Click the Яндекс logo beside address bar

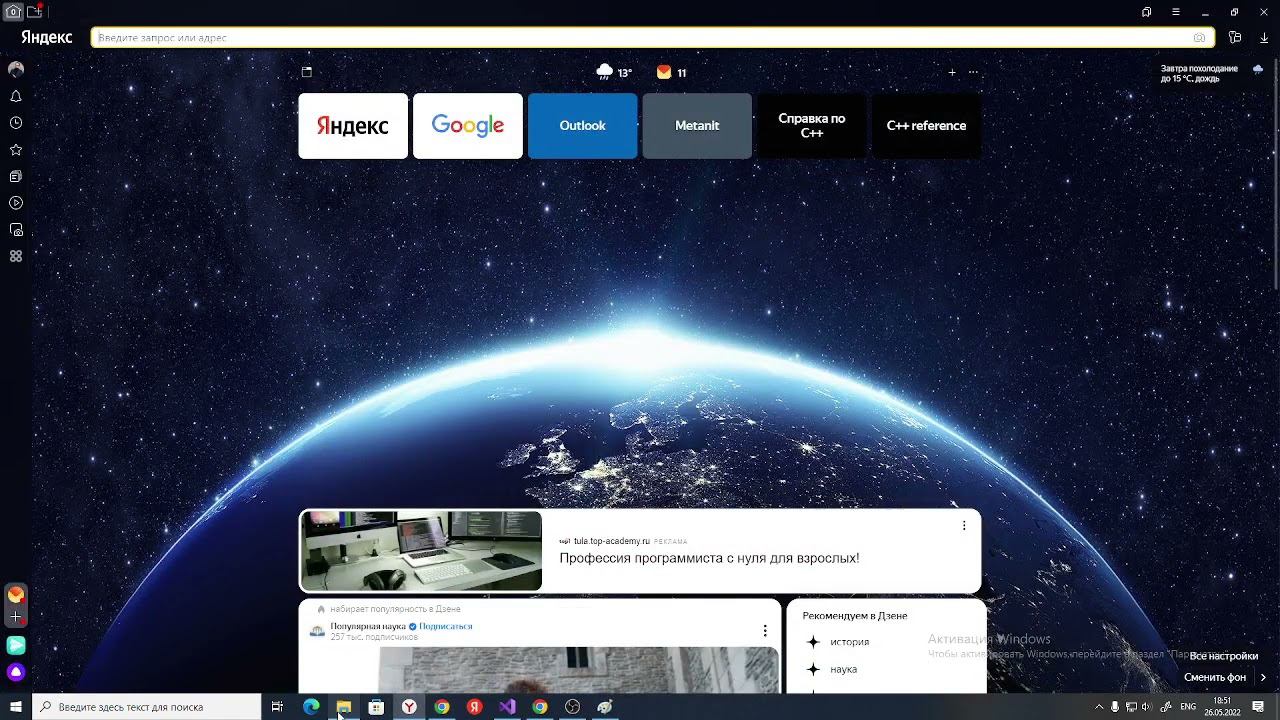[x=46, y=37]
